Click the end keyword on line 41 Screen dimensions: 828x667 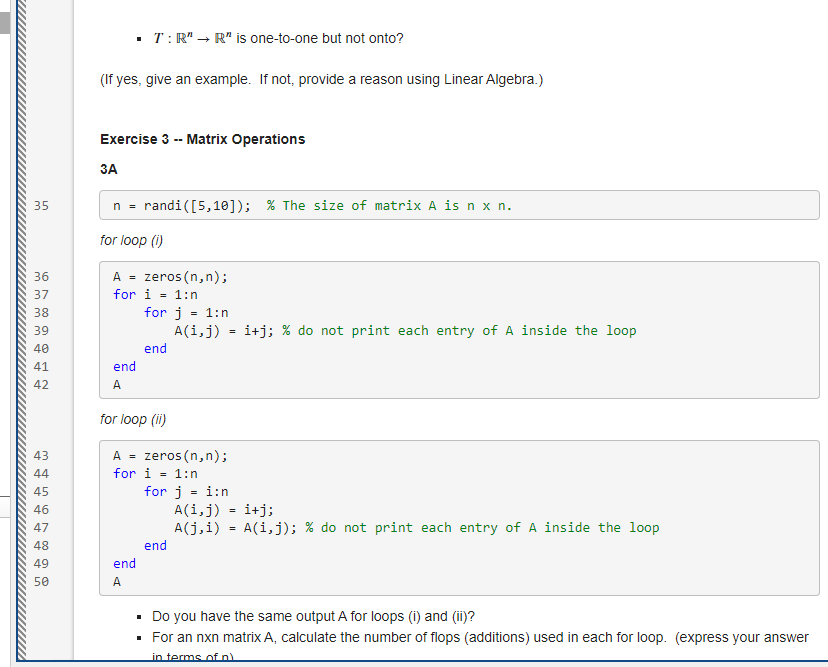click(123, 366)
